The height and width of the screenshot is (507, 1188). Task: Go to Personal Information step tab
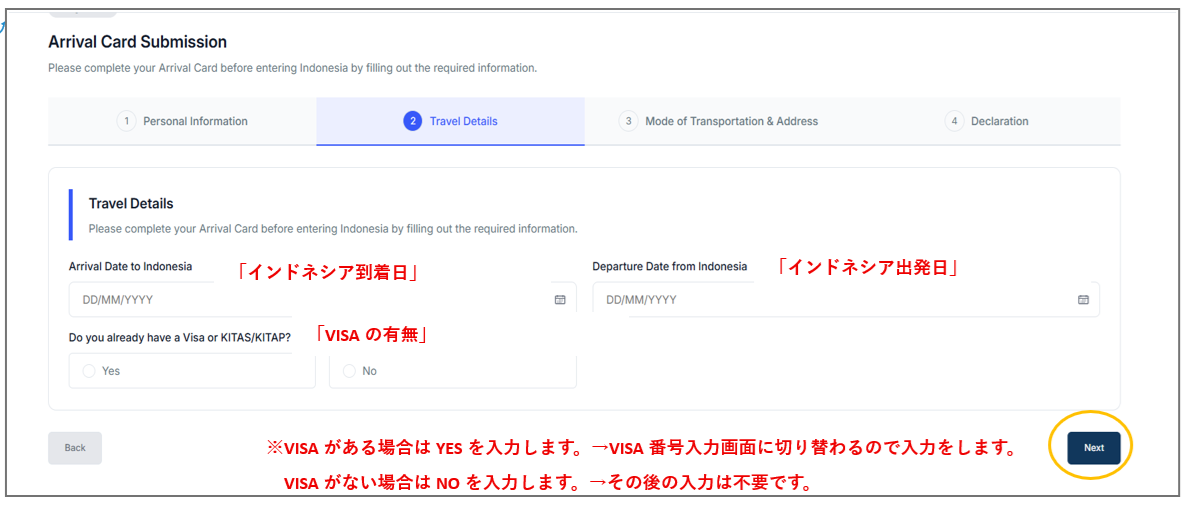coord(182,121)
